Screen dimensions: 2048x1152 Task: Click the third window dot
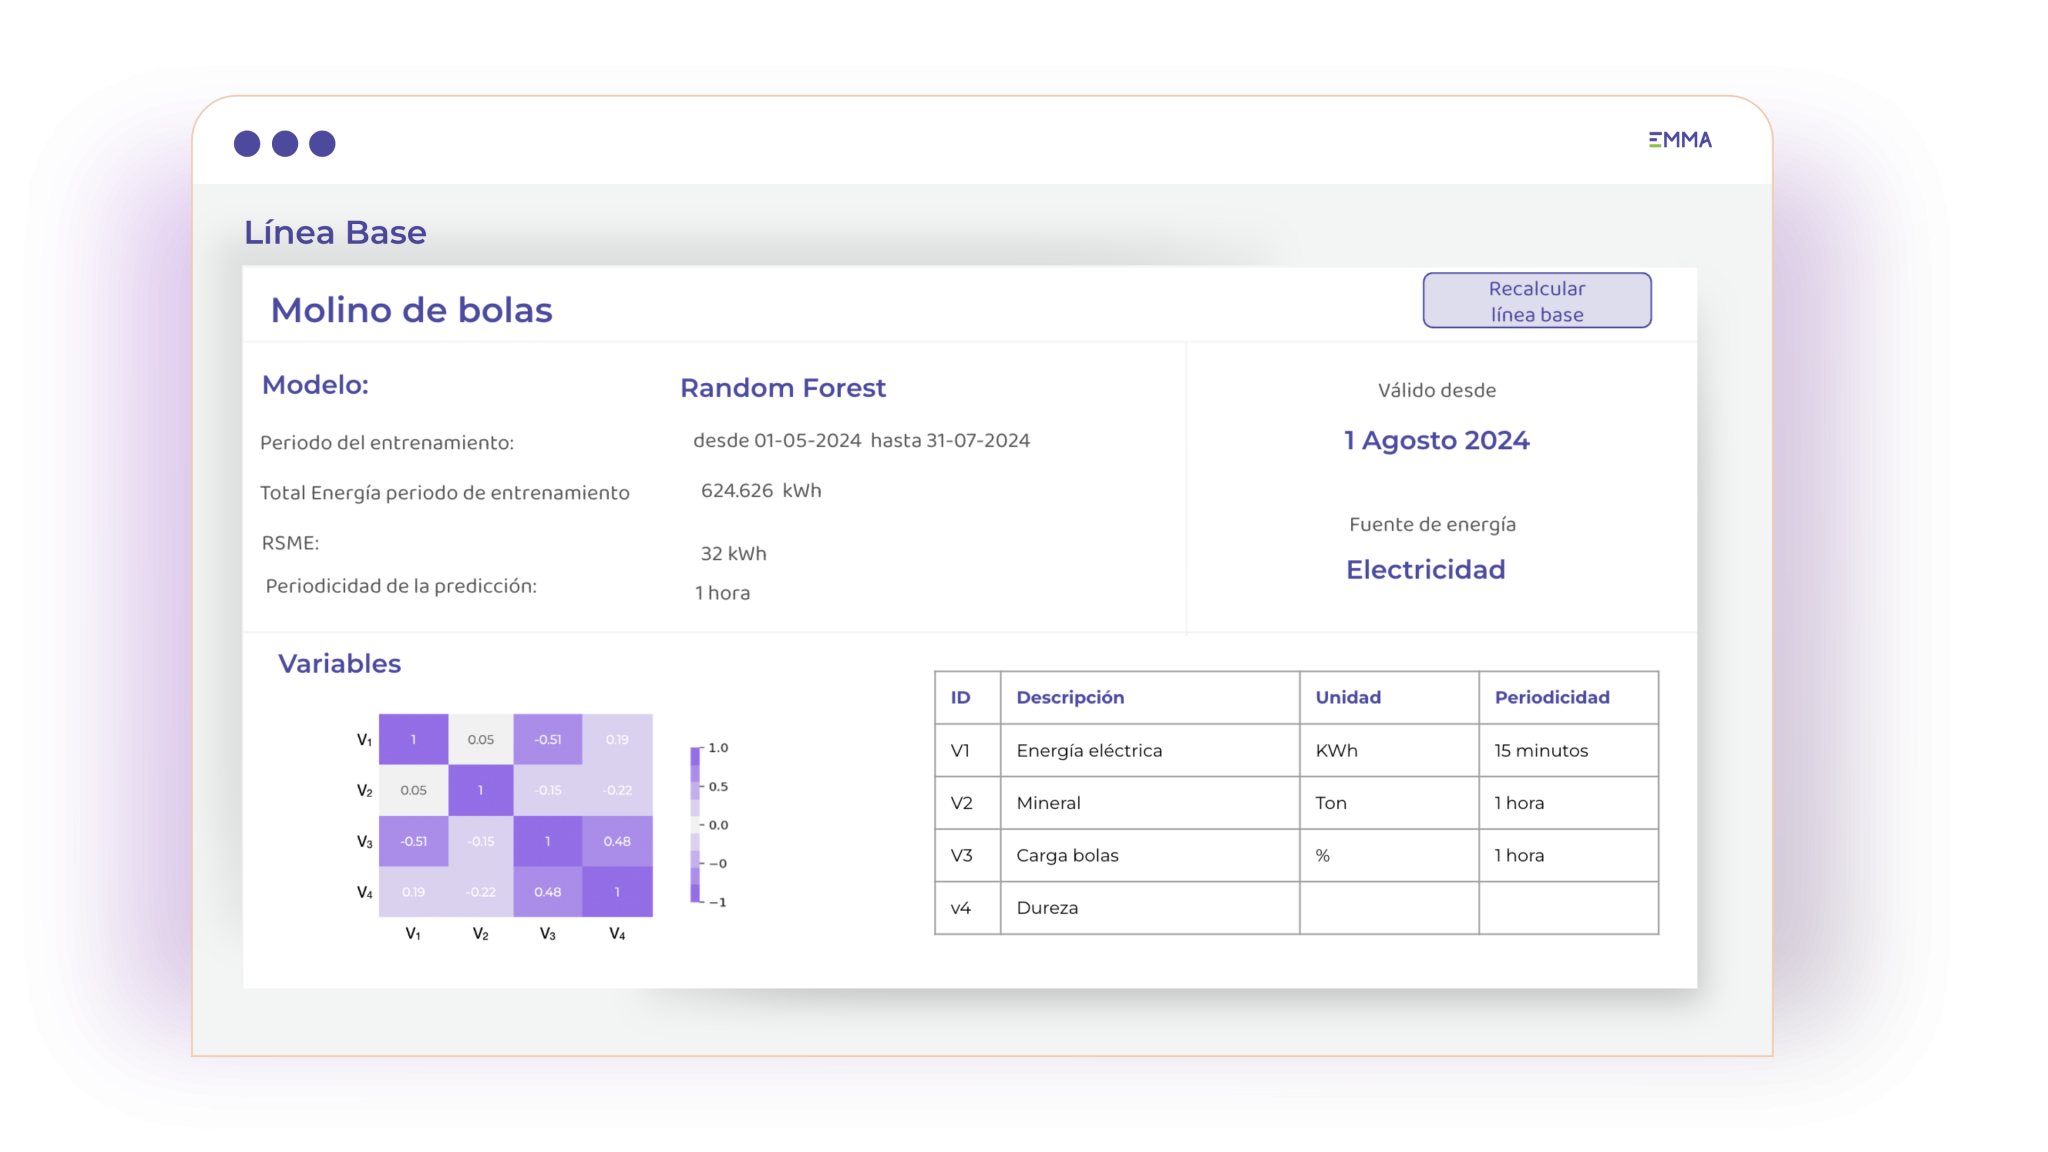click(322, 144)
